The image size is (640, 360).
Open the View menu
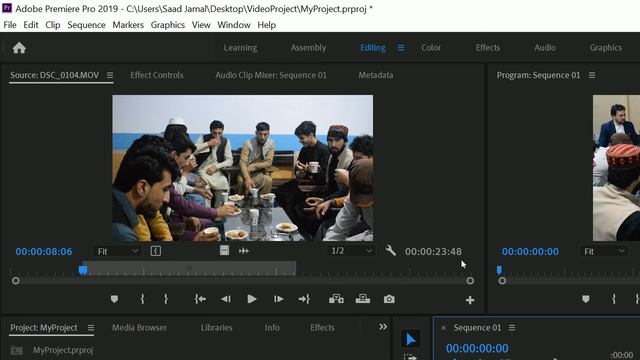(x=201, y=25)
